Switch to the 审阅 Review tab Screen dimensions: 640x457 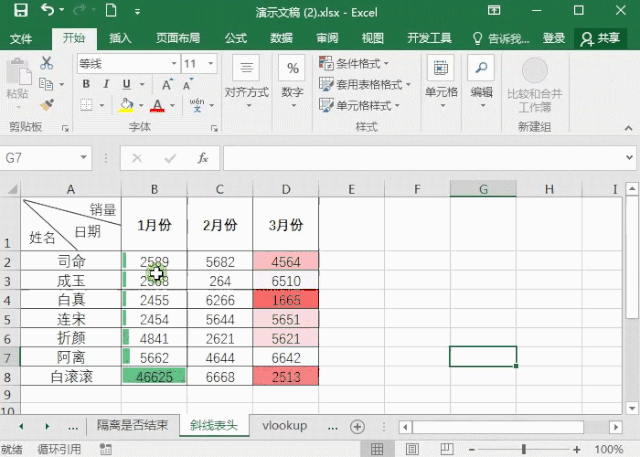327,38
